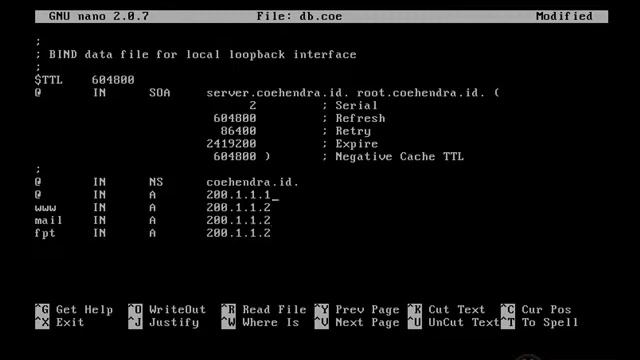
Task: Click the ^O WriteOut shortcut
Action: point(167,310)
